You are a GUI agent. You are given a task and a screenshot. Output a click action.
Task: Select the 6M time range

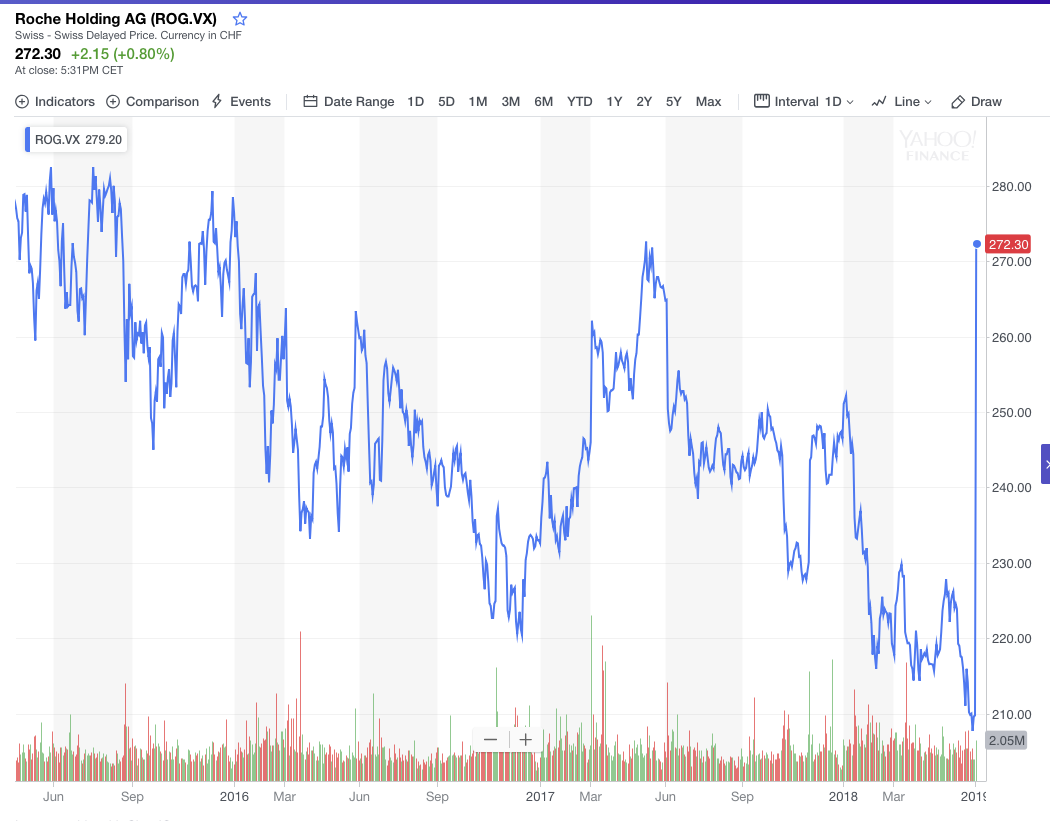pos(543,102)
